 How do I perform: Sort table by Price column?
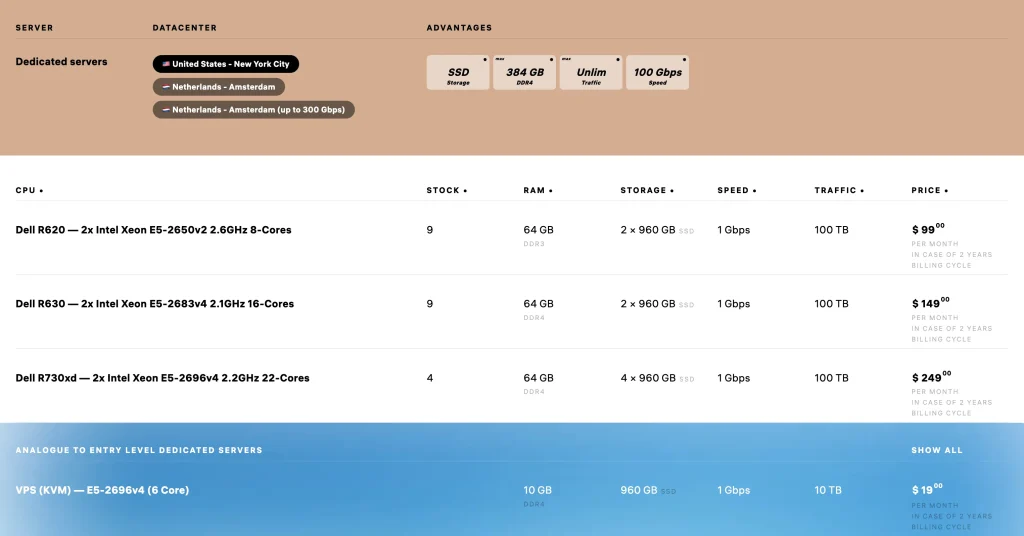point(929,191)
